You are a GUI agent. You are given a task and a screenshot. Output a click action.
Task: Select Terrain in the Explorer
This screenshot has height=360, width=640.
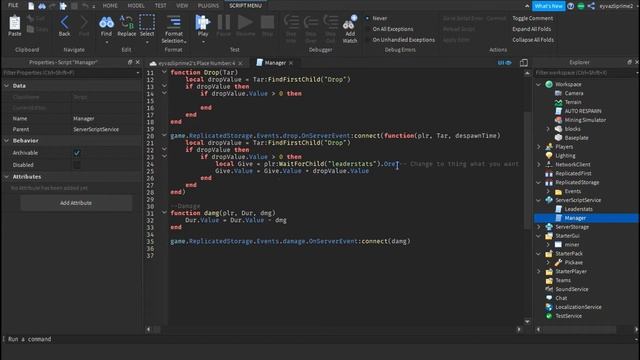click(x=573, y=102)
